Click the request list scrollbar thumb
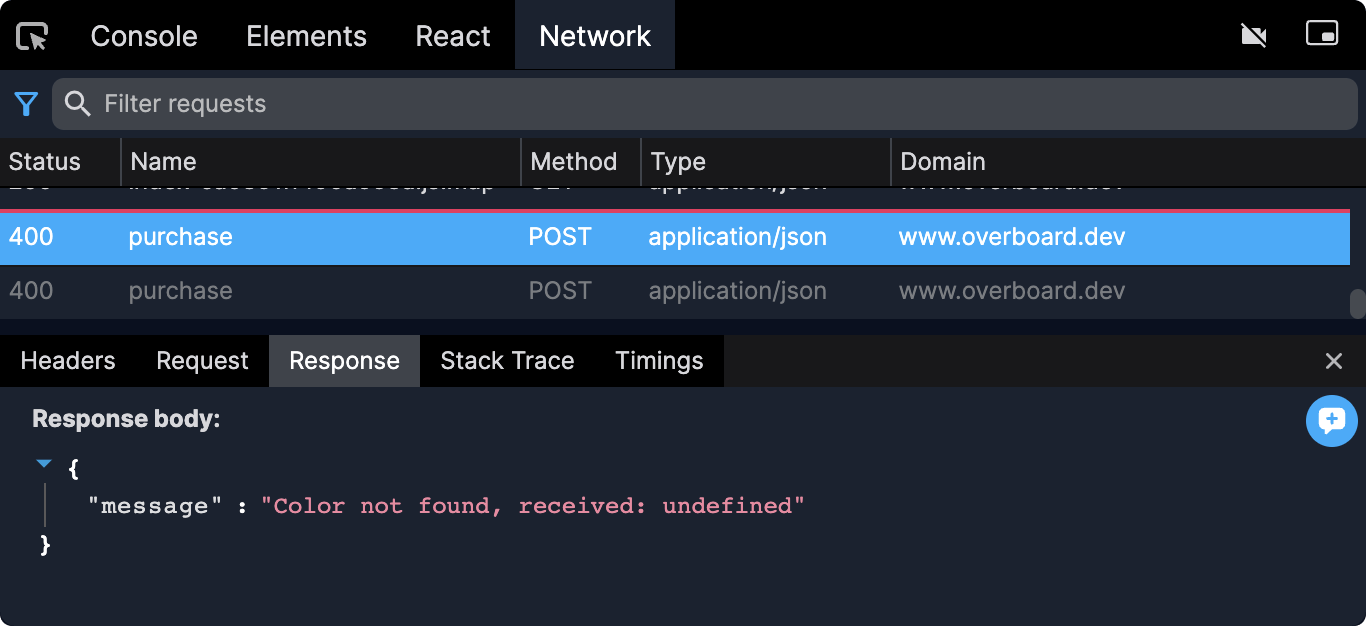 [x=1357, y=304]
